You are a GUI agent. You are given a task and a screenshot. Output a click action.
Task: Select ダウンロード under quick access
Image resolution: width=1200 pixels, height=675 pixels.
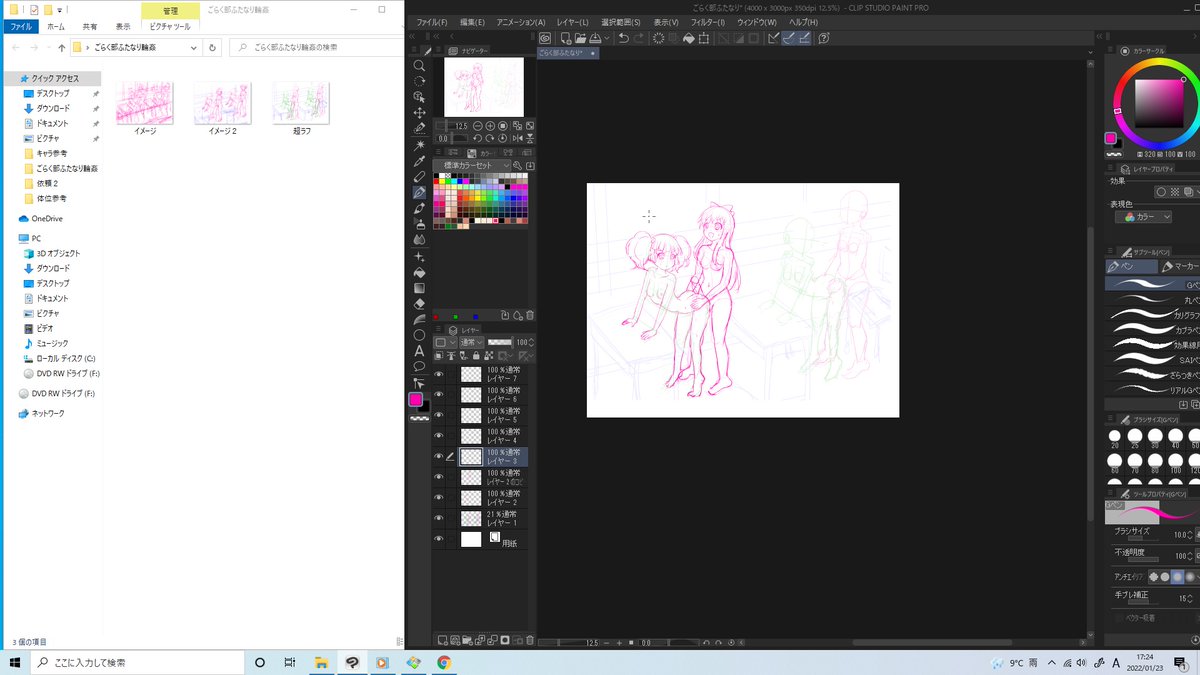(53, 108)
